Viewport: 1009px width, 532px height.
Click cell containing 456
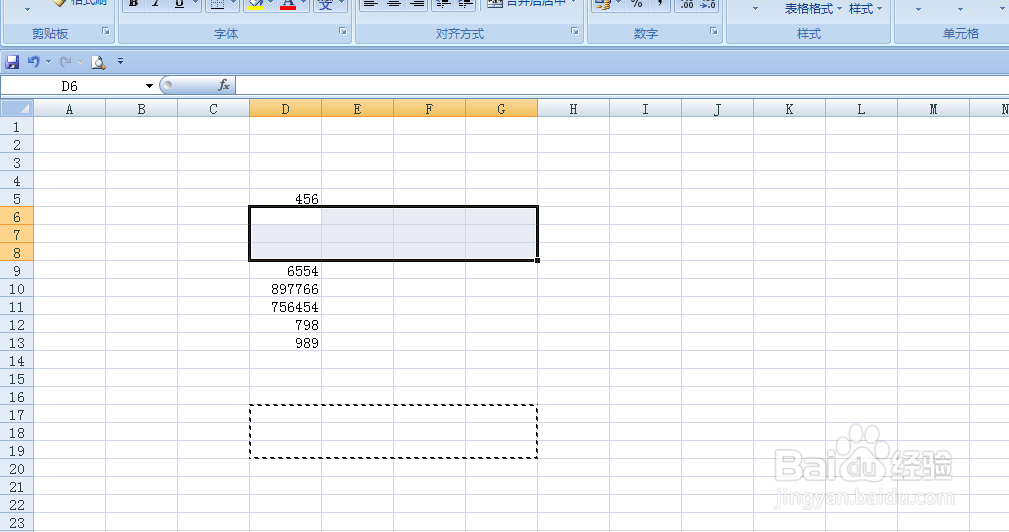tap(286, 199)
